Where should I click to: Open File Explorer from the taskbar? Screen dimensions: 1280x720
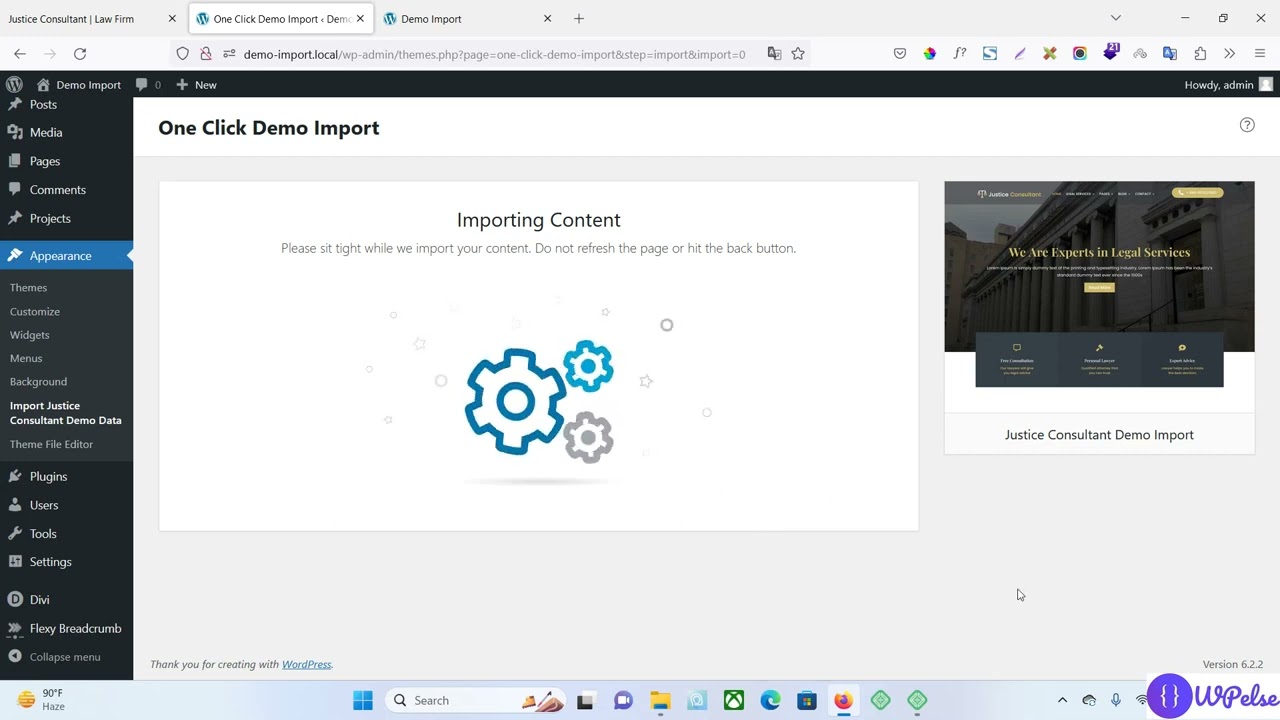(x=660, y=700)
